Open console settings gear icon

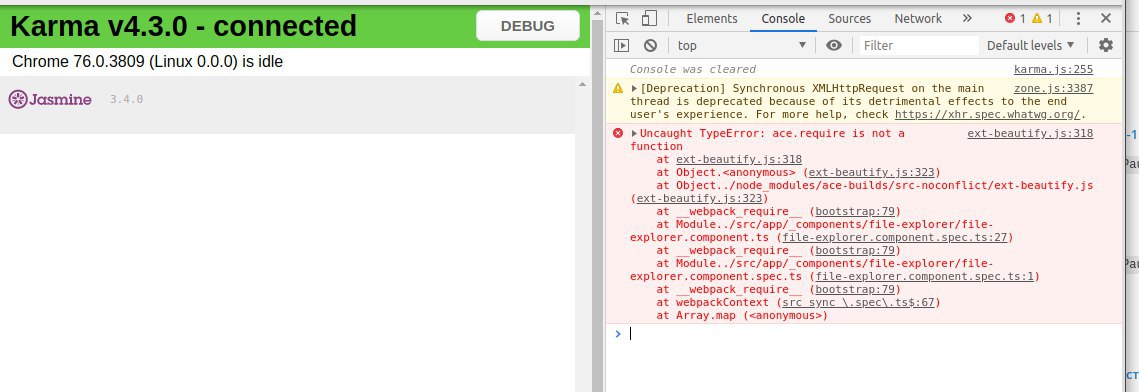pyautogui.click(x=1106, y=45)
